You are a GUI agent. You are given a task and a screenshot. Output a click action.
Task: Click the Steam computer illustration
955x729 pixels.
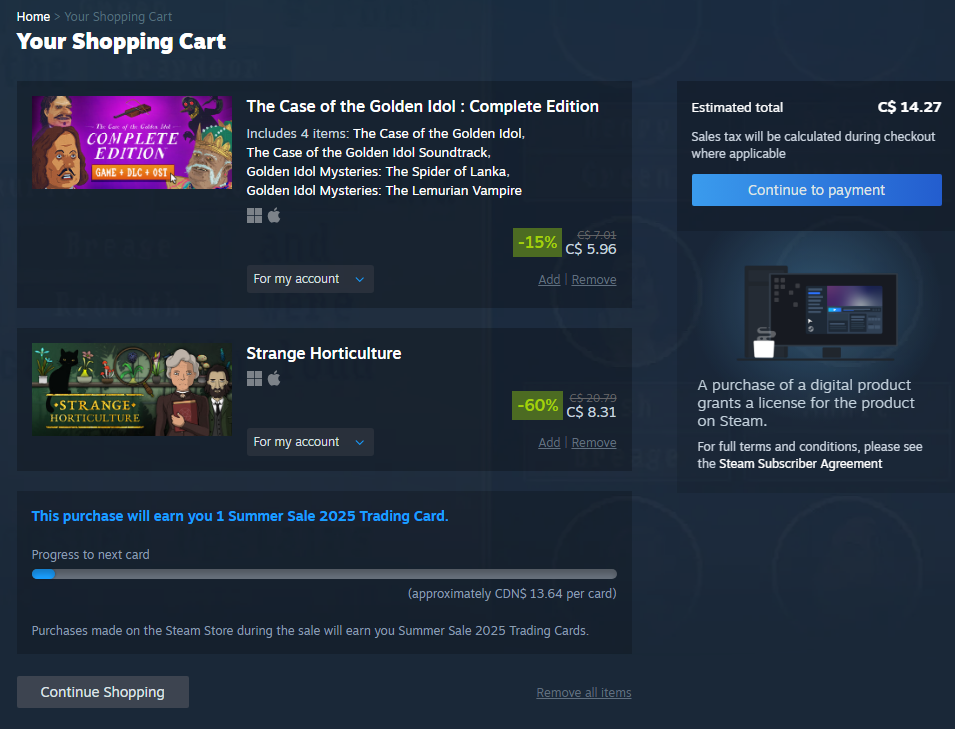(820, 312)
